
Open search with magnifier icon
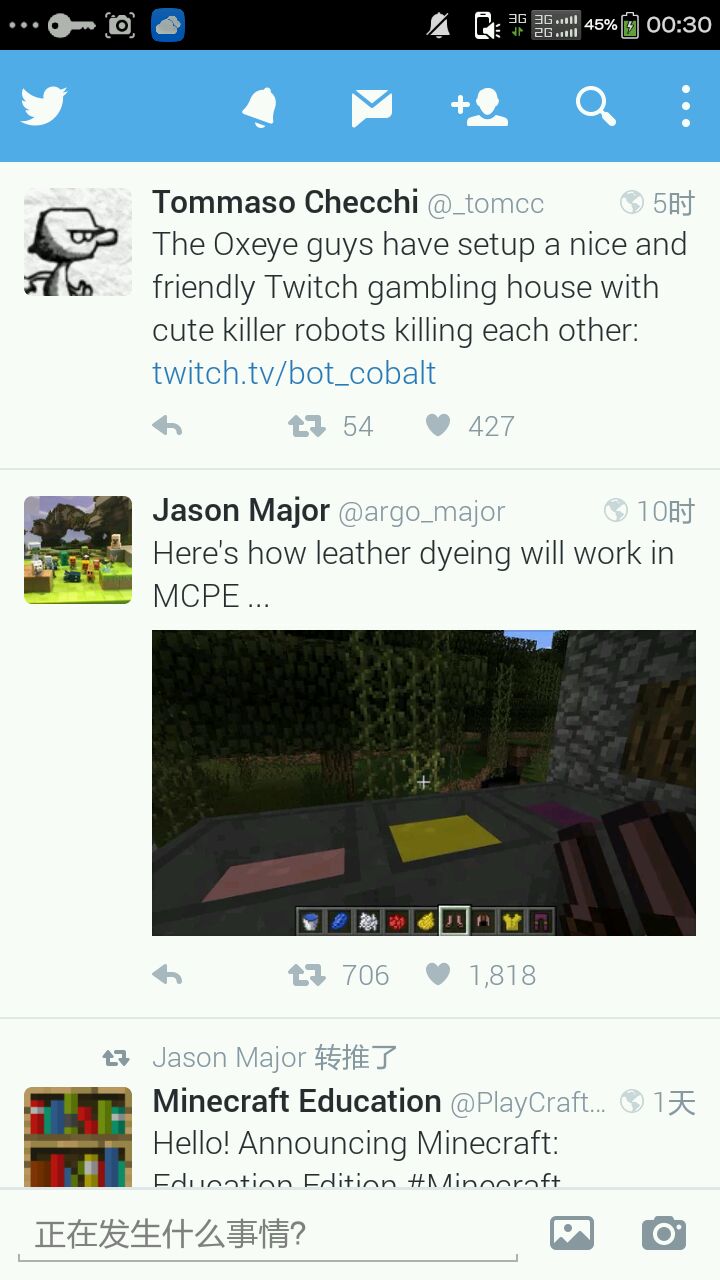595,105
